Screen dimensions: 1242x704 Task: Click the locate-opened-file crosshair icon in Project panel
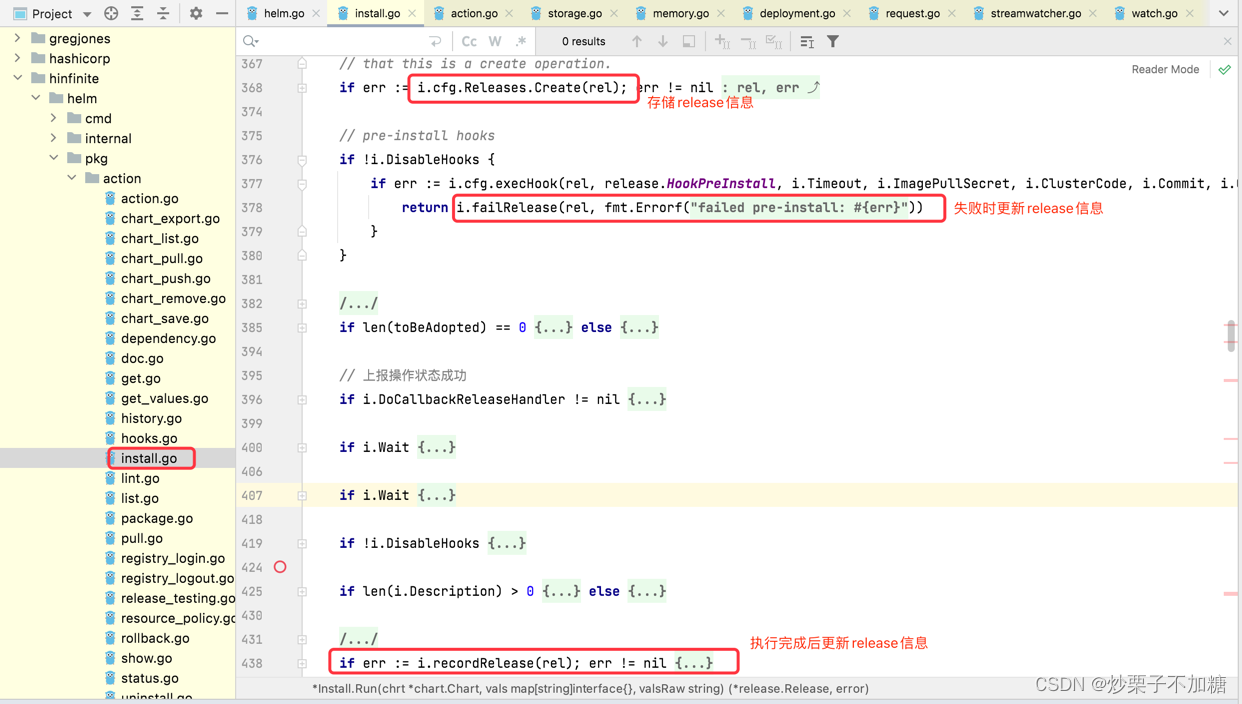[111, 14]
